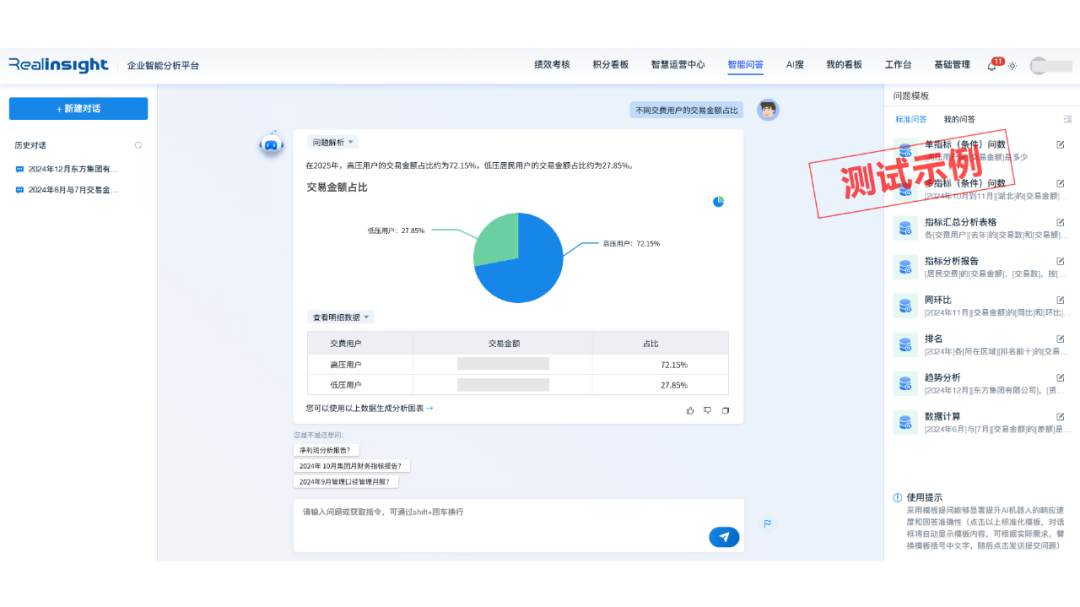The height and width of the screenshot is (607, 1080).
Task: Click the pie chart type icon
Action: click(x=718, y=201)
